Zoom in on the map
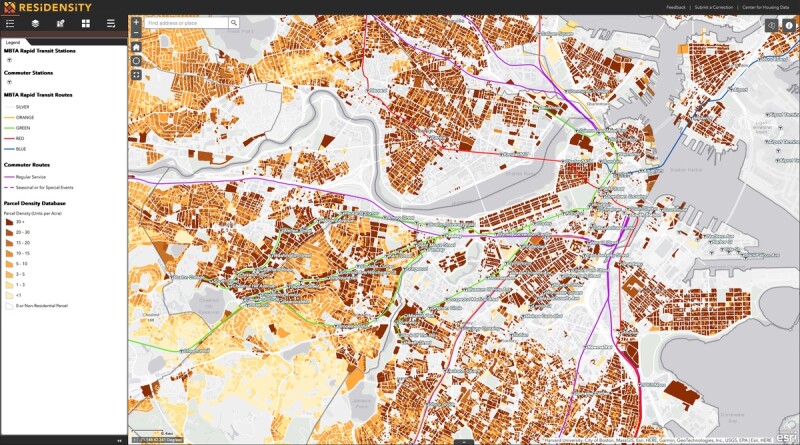 coord(136,22)
